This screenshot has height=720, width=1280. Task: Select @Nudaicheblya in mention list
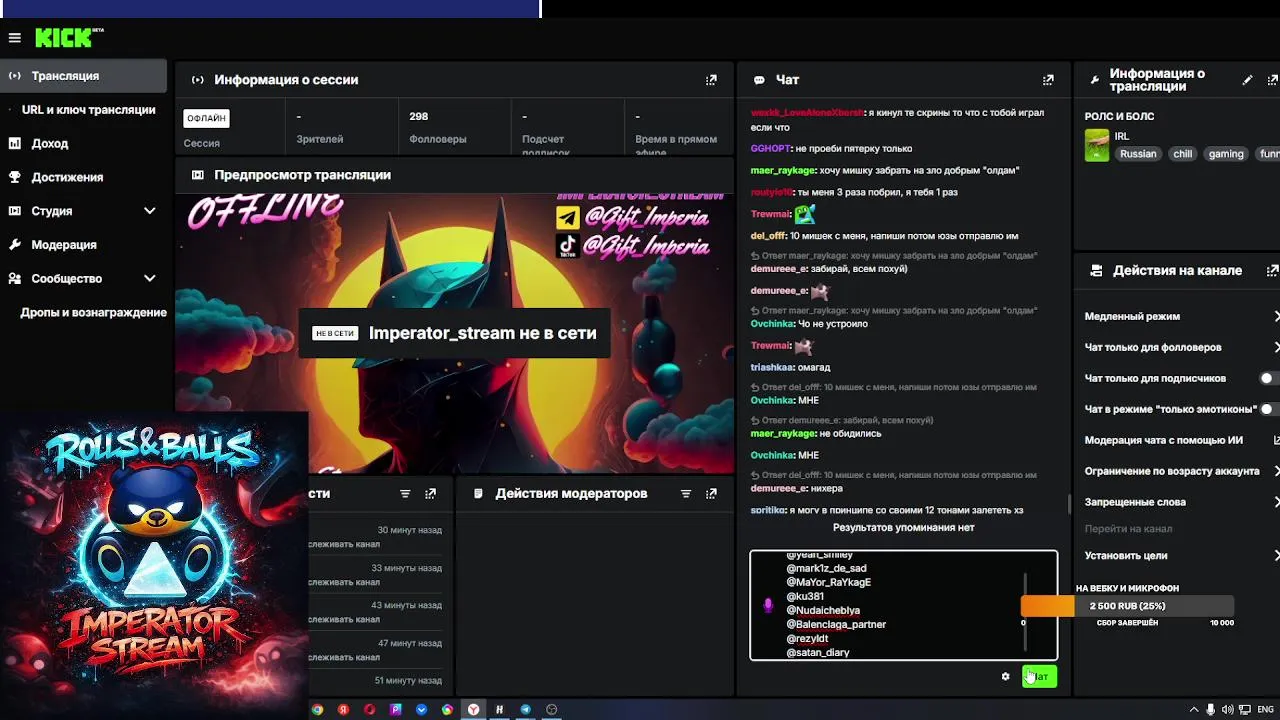pos(823,611)
